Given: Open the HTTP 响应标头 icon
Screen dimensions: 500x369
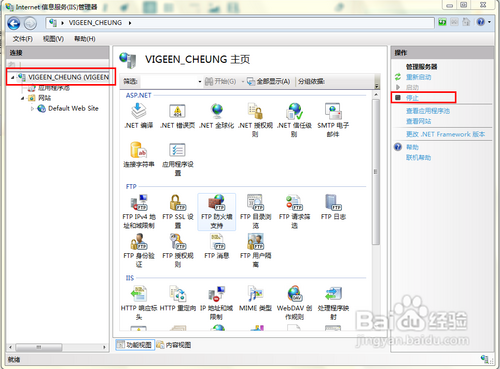Looking at the screenshot, I should [x=139, y=303].
